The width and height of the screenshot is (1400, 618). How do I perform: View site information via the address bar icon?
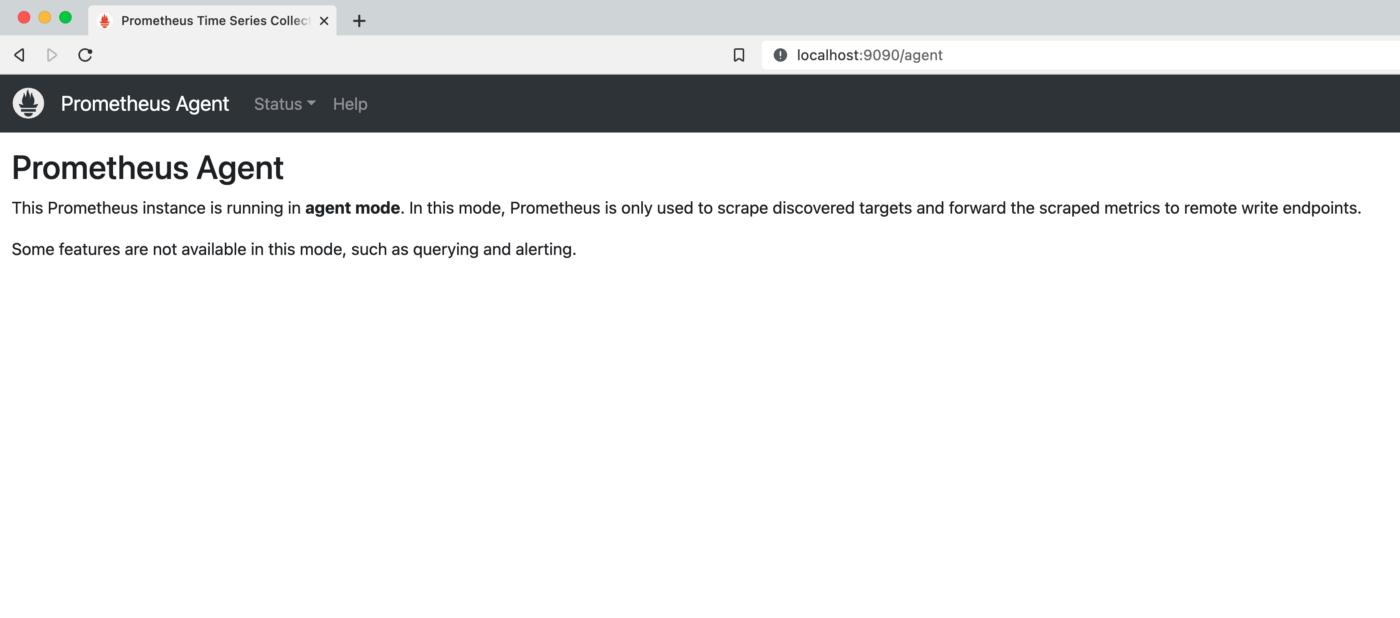[x=780, y=55]
